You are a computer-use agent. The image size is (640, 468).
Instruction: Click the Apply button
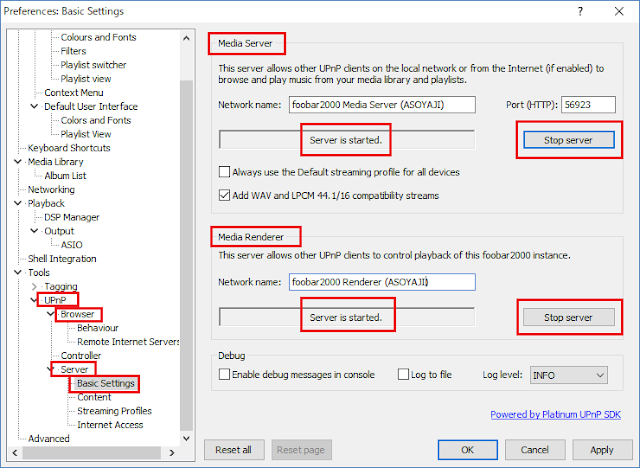(602, 450)
